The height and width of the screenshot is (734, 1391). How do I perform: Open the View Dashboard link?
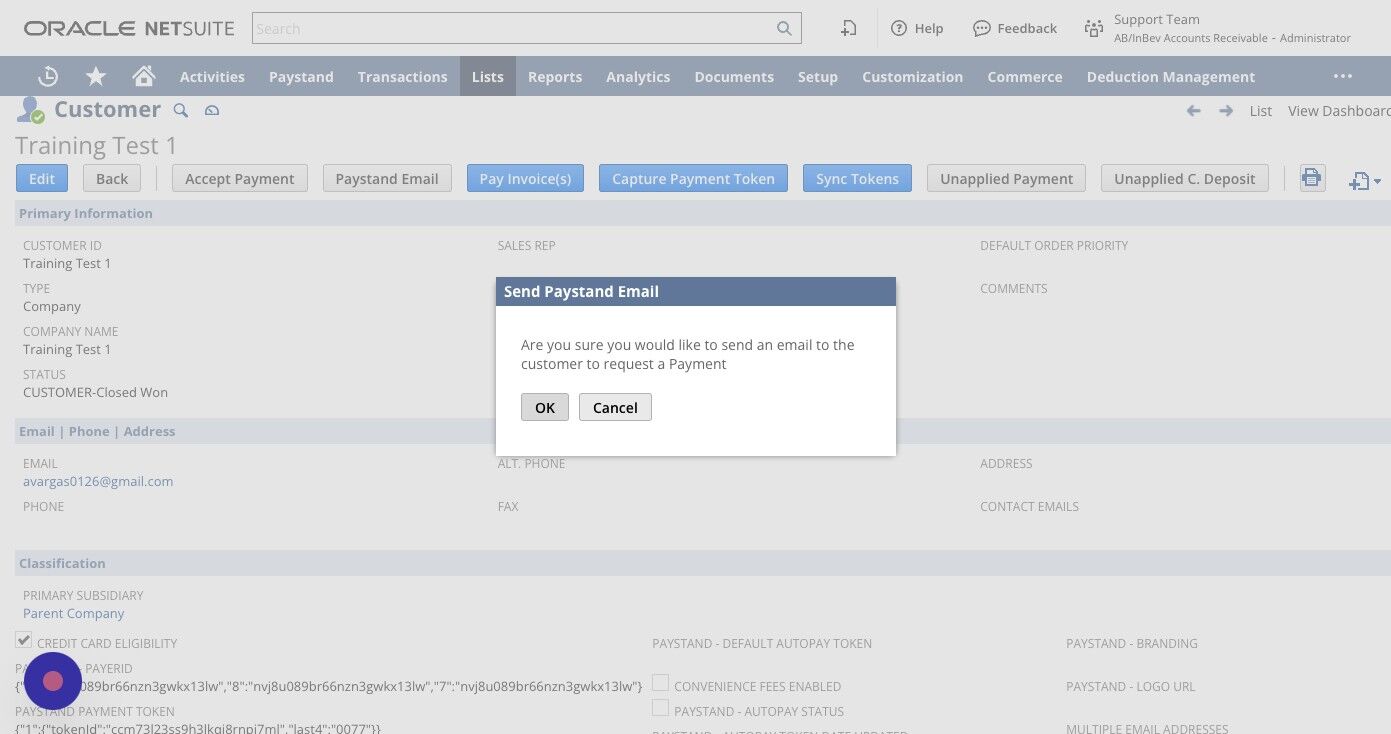(x=1339, y=111)
